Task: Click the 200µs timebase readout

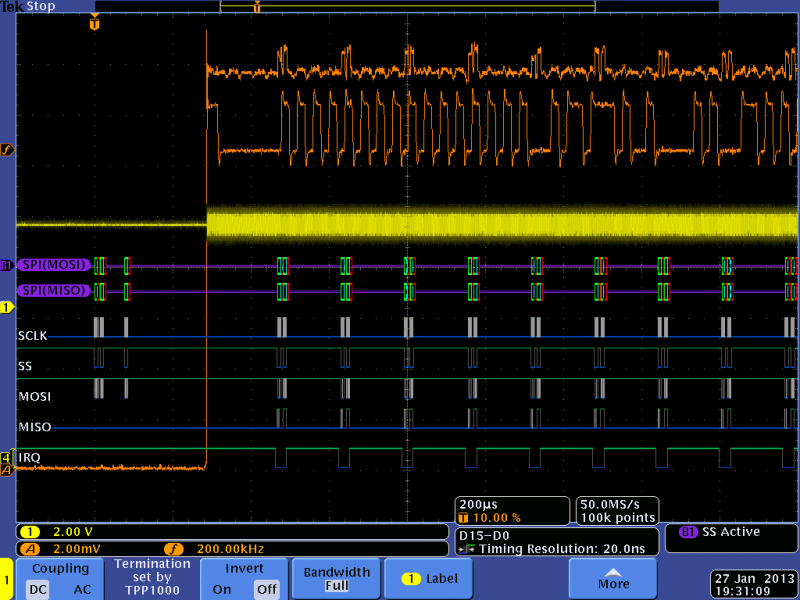Action: (478, 505)
